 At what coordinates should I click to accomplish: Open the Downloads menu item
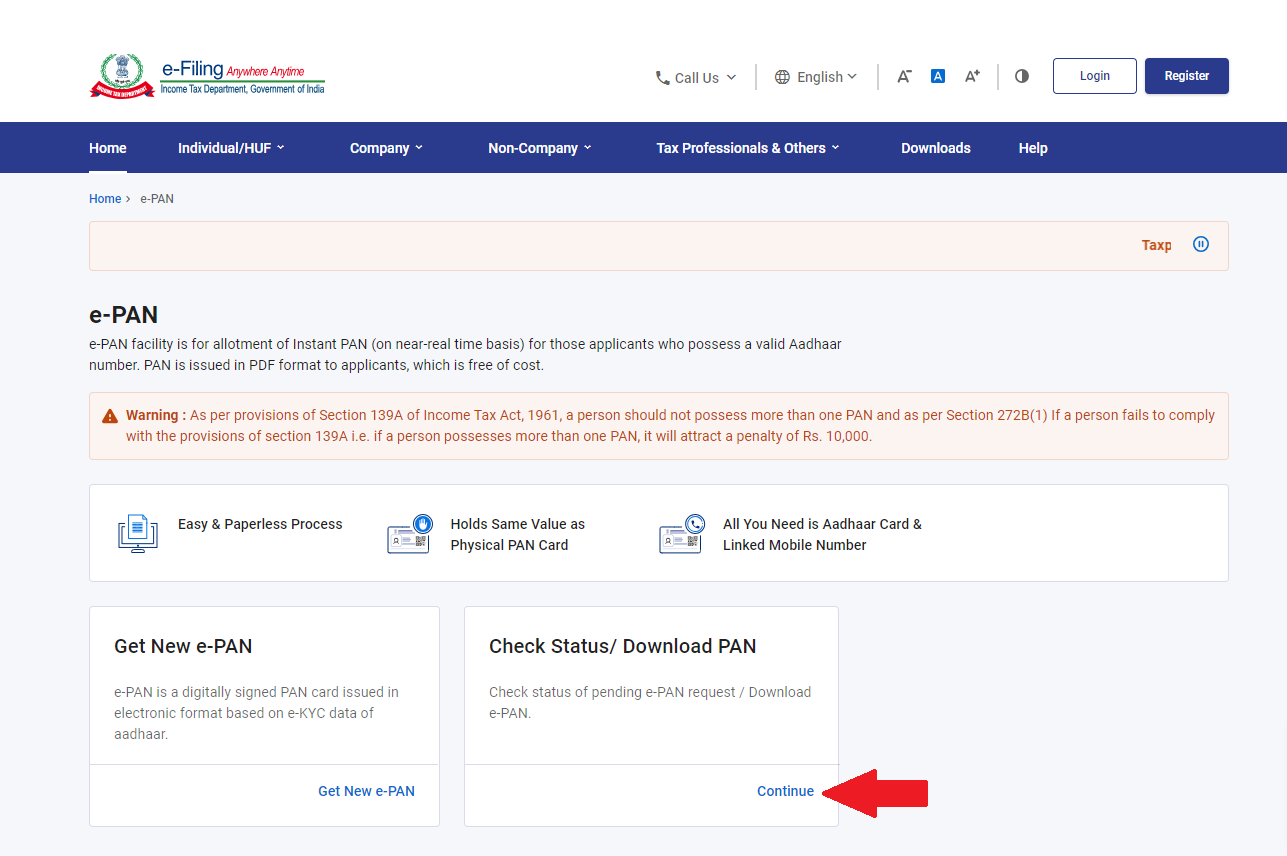[x=934, y=147]
